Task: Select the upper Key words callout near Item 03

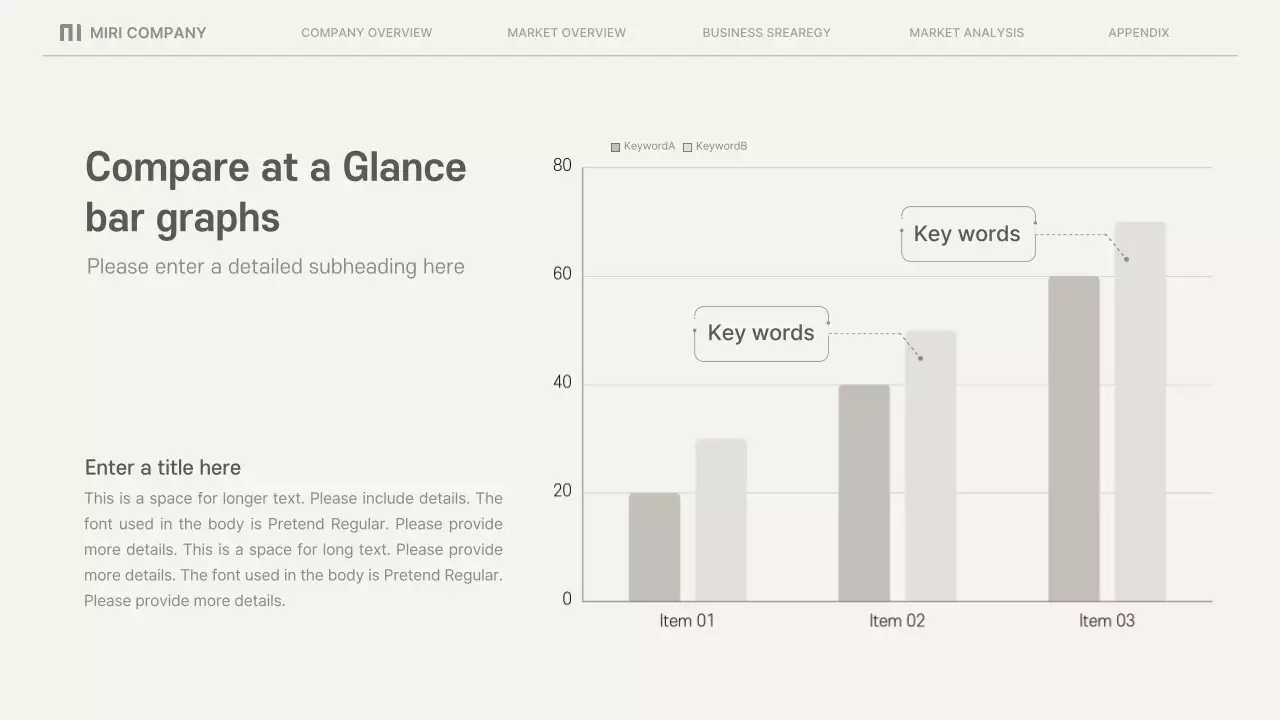Action: point(967,234)
